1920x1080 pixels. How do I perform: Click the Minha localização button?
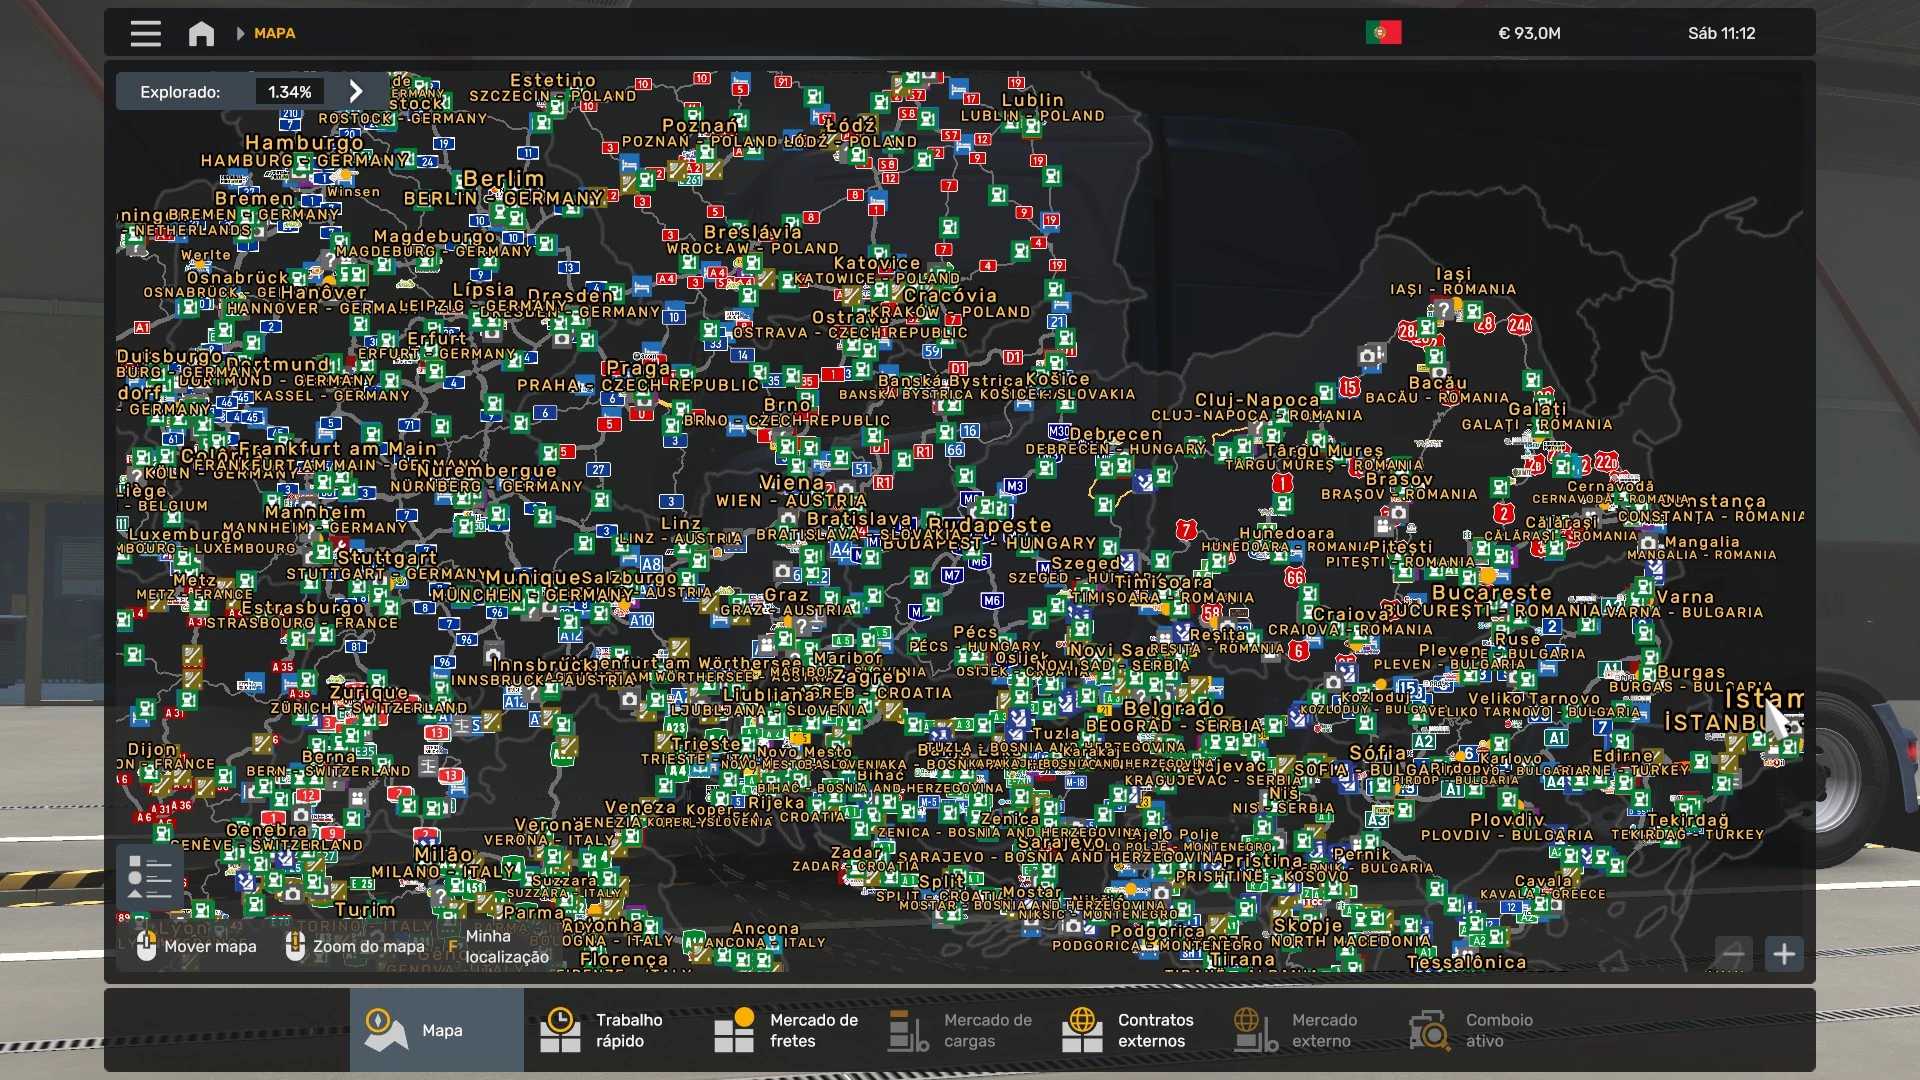click(505, 946)
